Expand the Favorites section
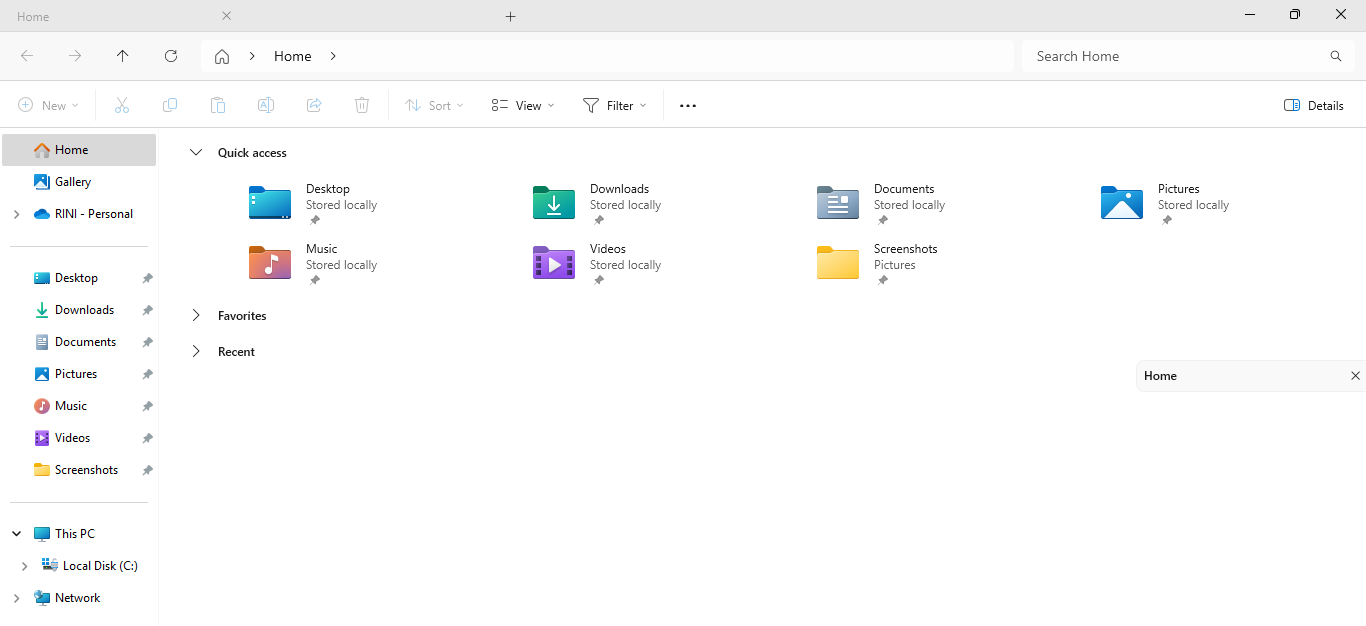The image size is (1366, 626). pos(196,316)
